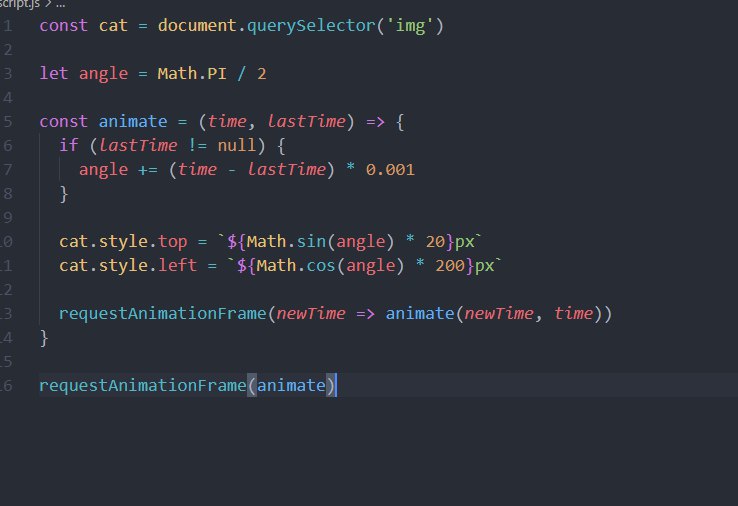Viewport: 738px width, 506px height.
Task: Click the 'cos' function call
Action: 321,265
